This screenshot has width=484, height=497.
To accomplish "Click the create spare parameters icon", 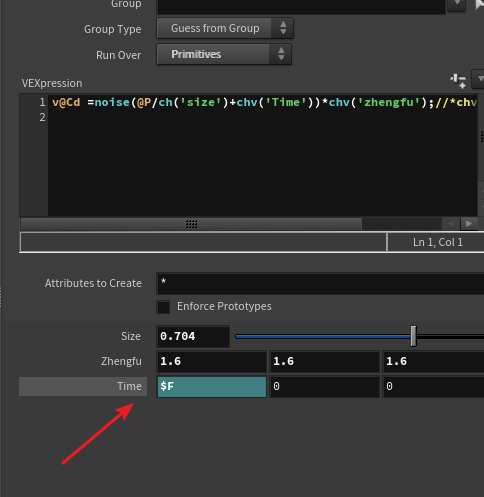I will tap(459, 81).
